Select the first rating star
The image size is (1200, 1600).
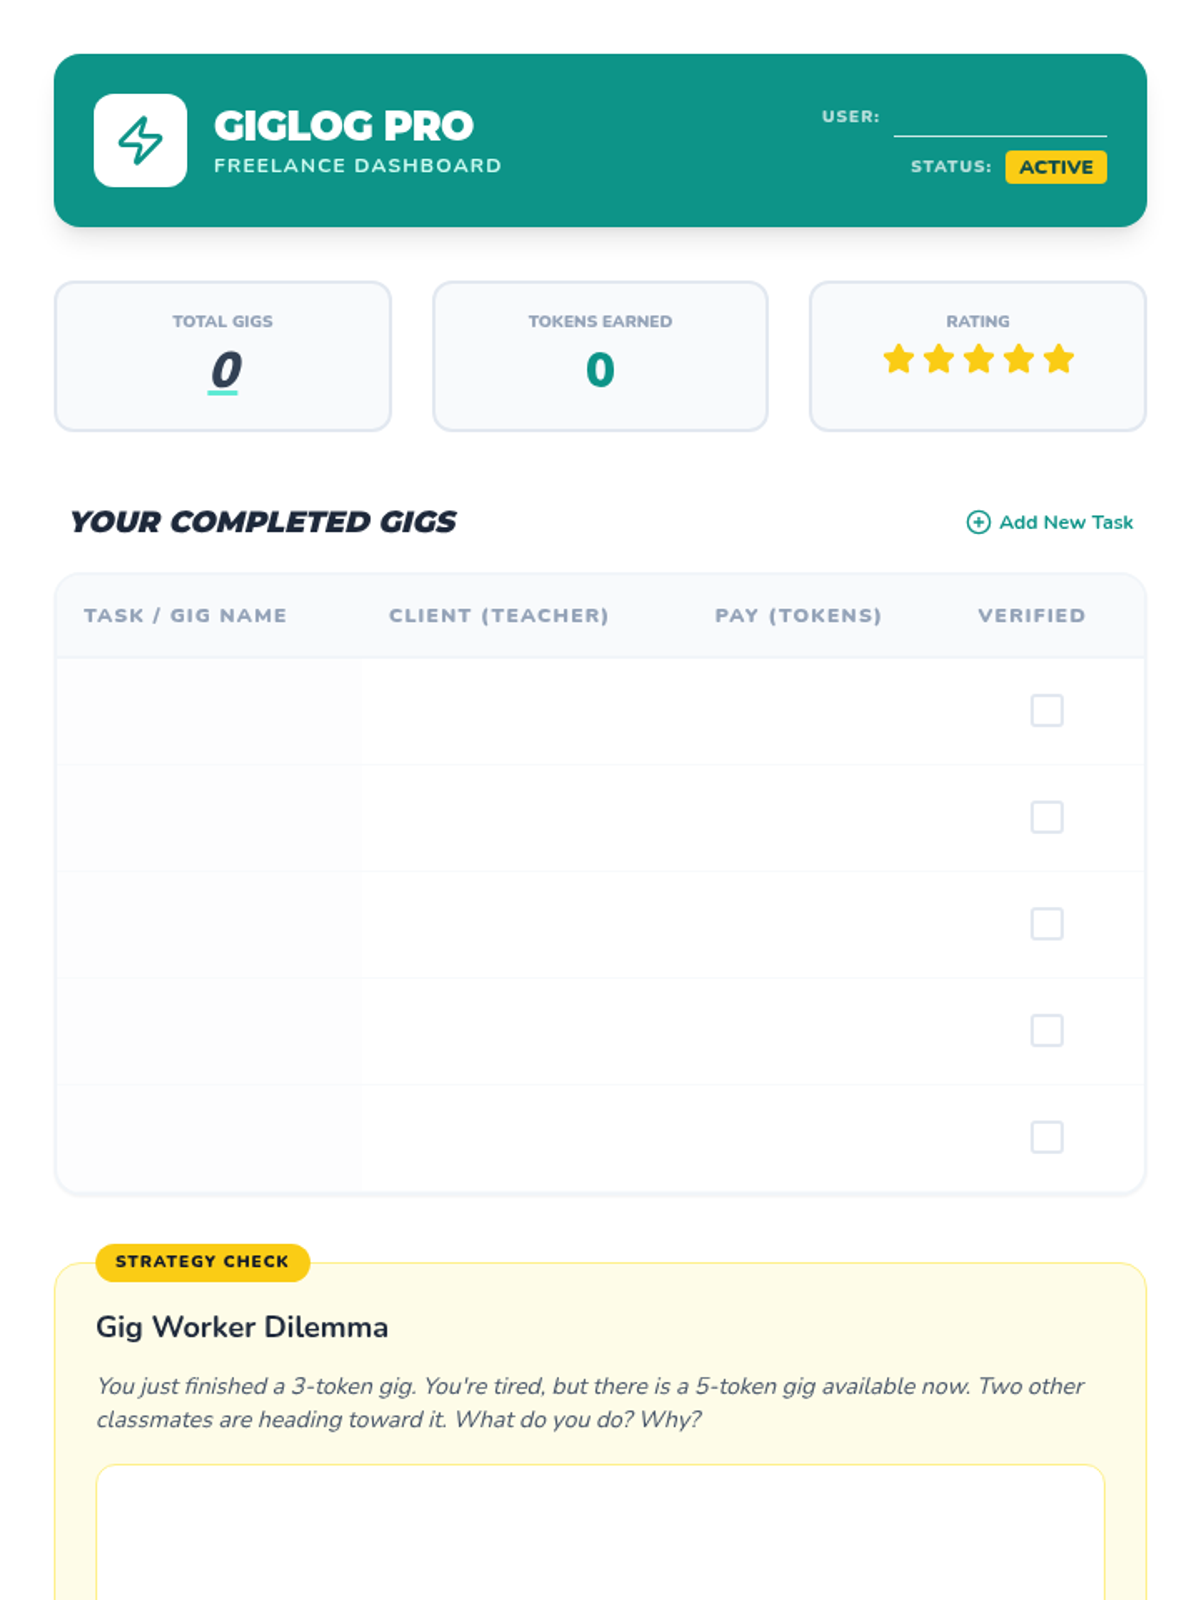(x=898, y=358)
